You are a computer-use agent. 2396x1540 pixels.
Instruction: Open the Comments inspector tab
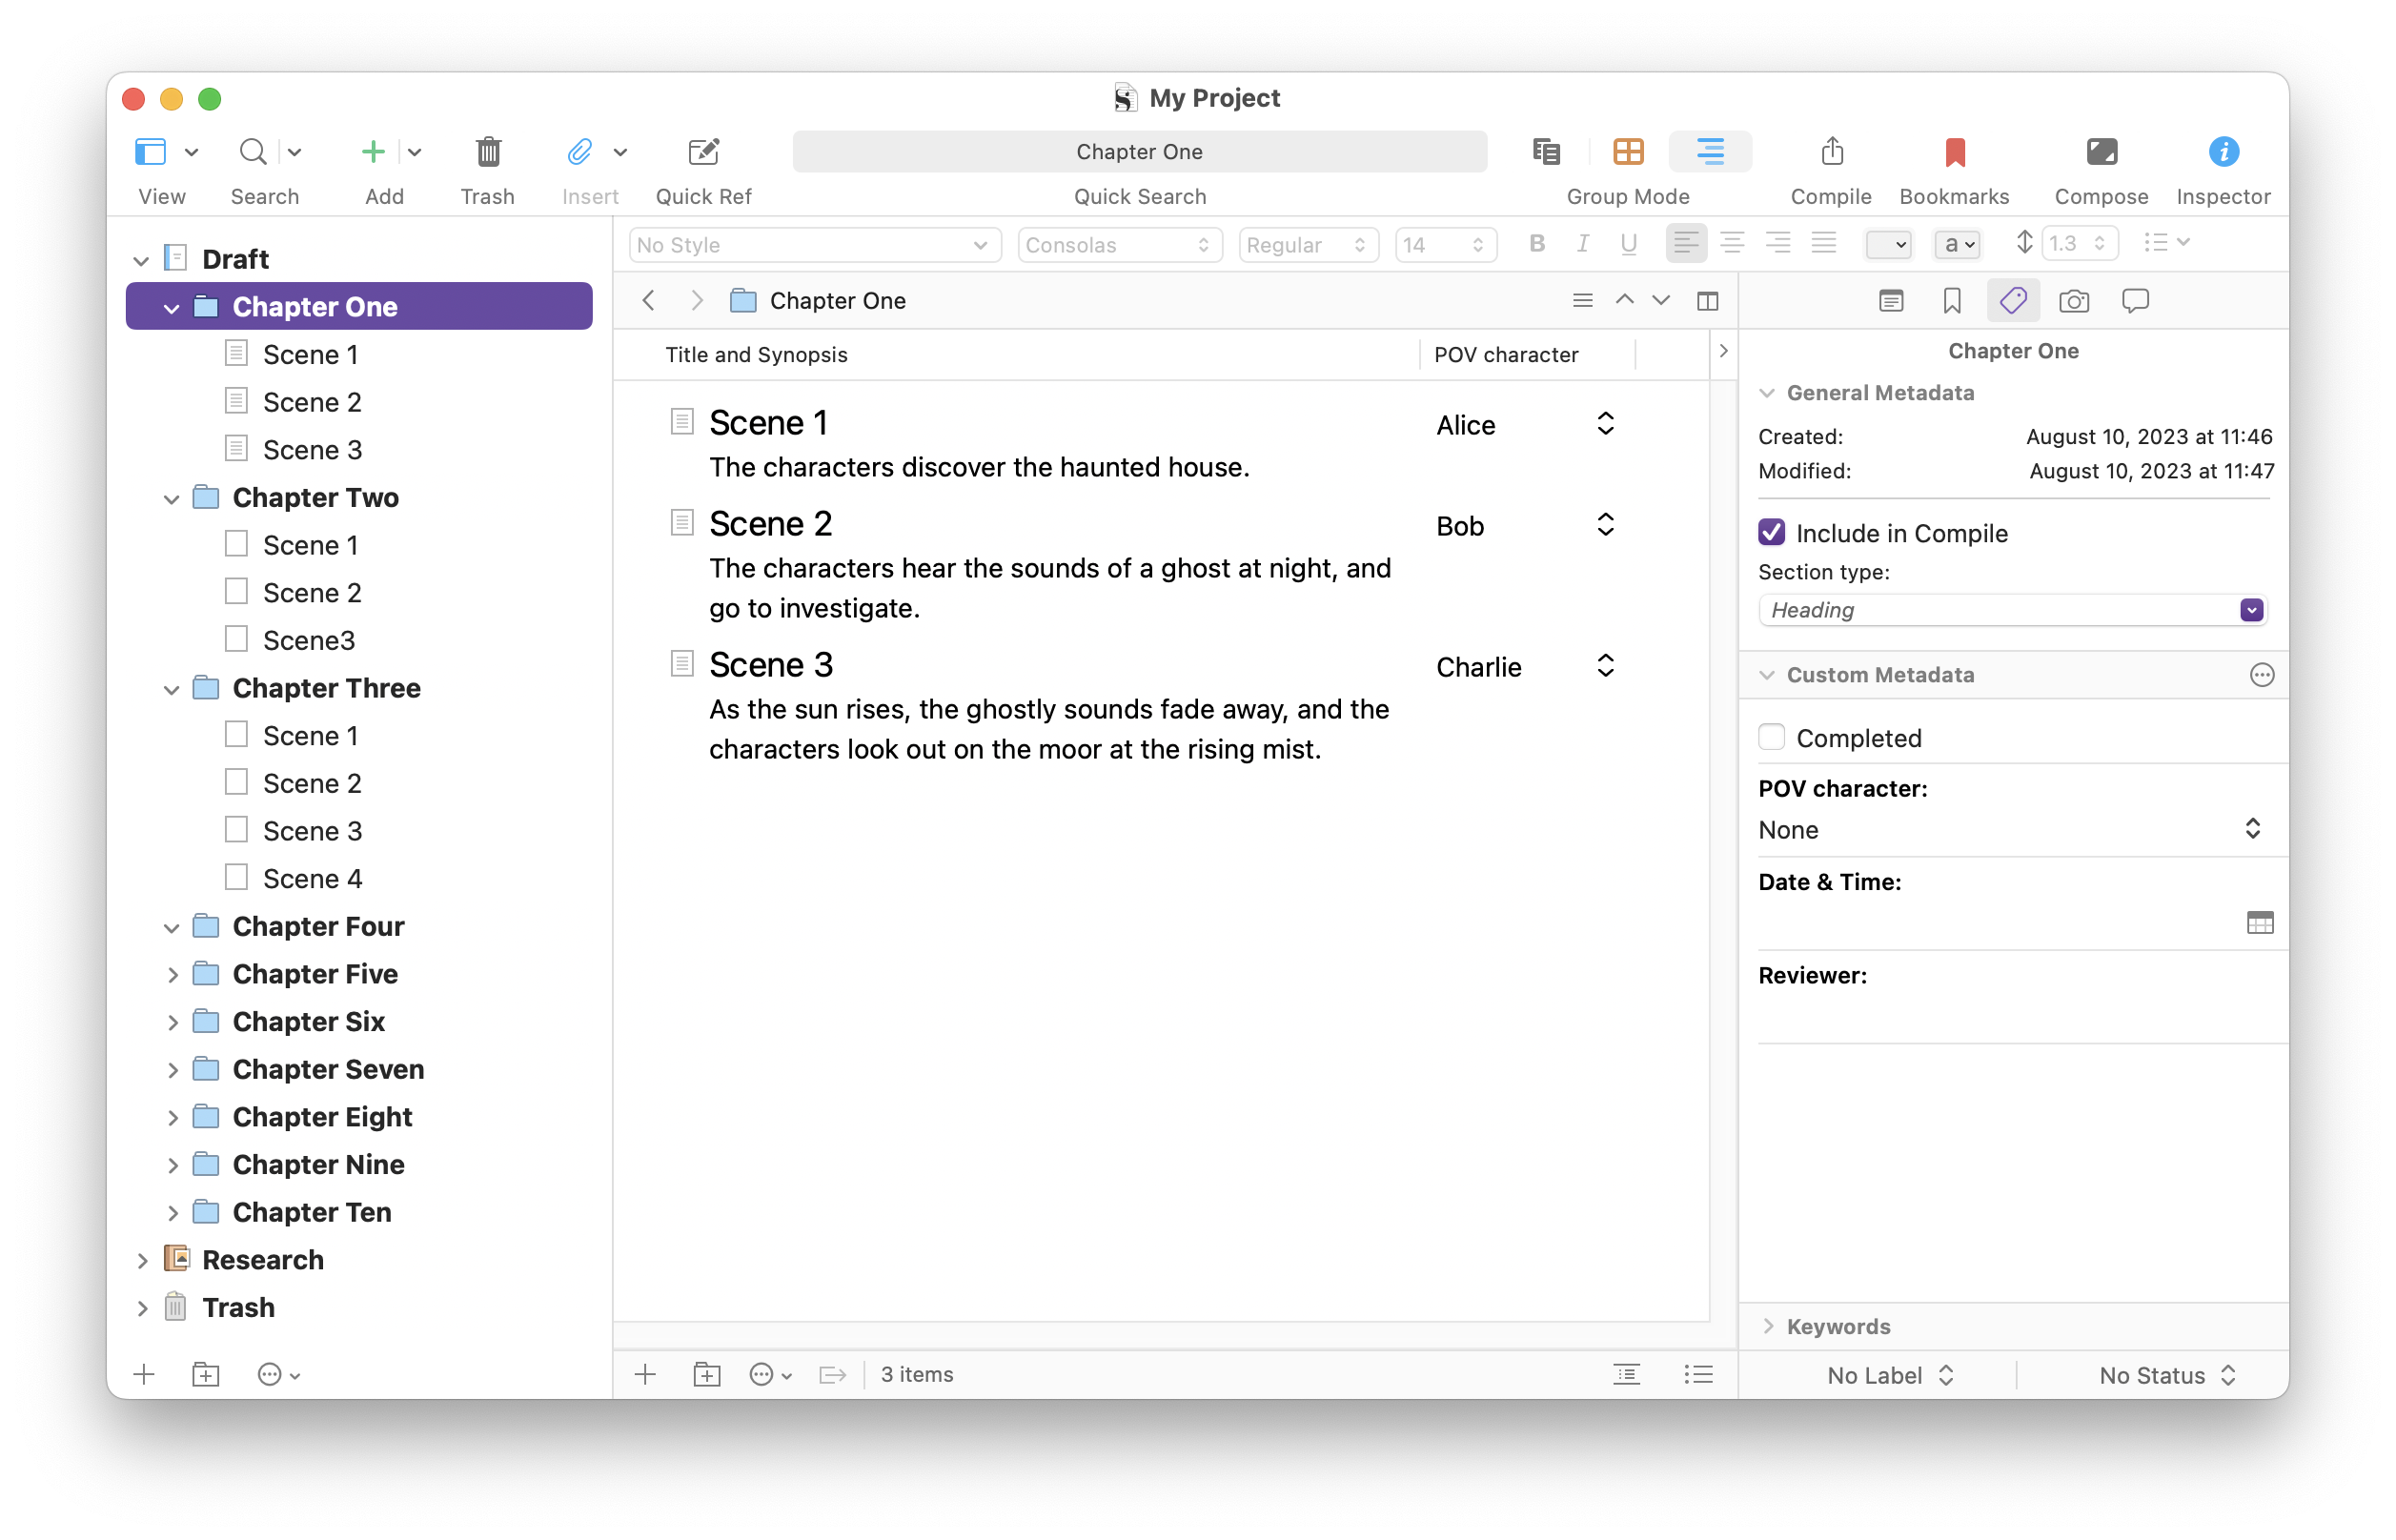point(2134,301)
